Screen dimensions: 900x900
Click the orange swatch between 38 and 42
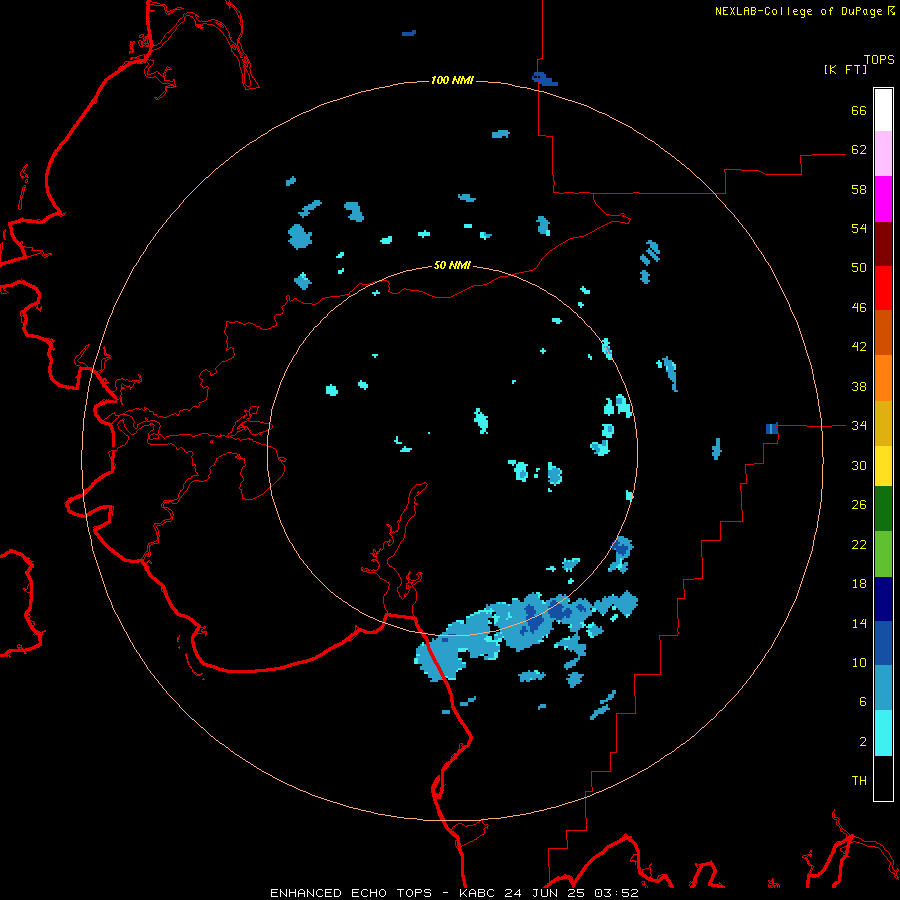point(883,378)
